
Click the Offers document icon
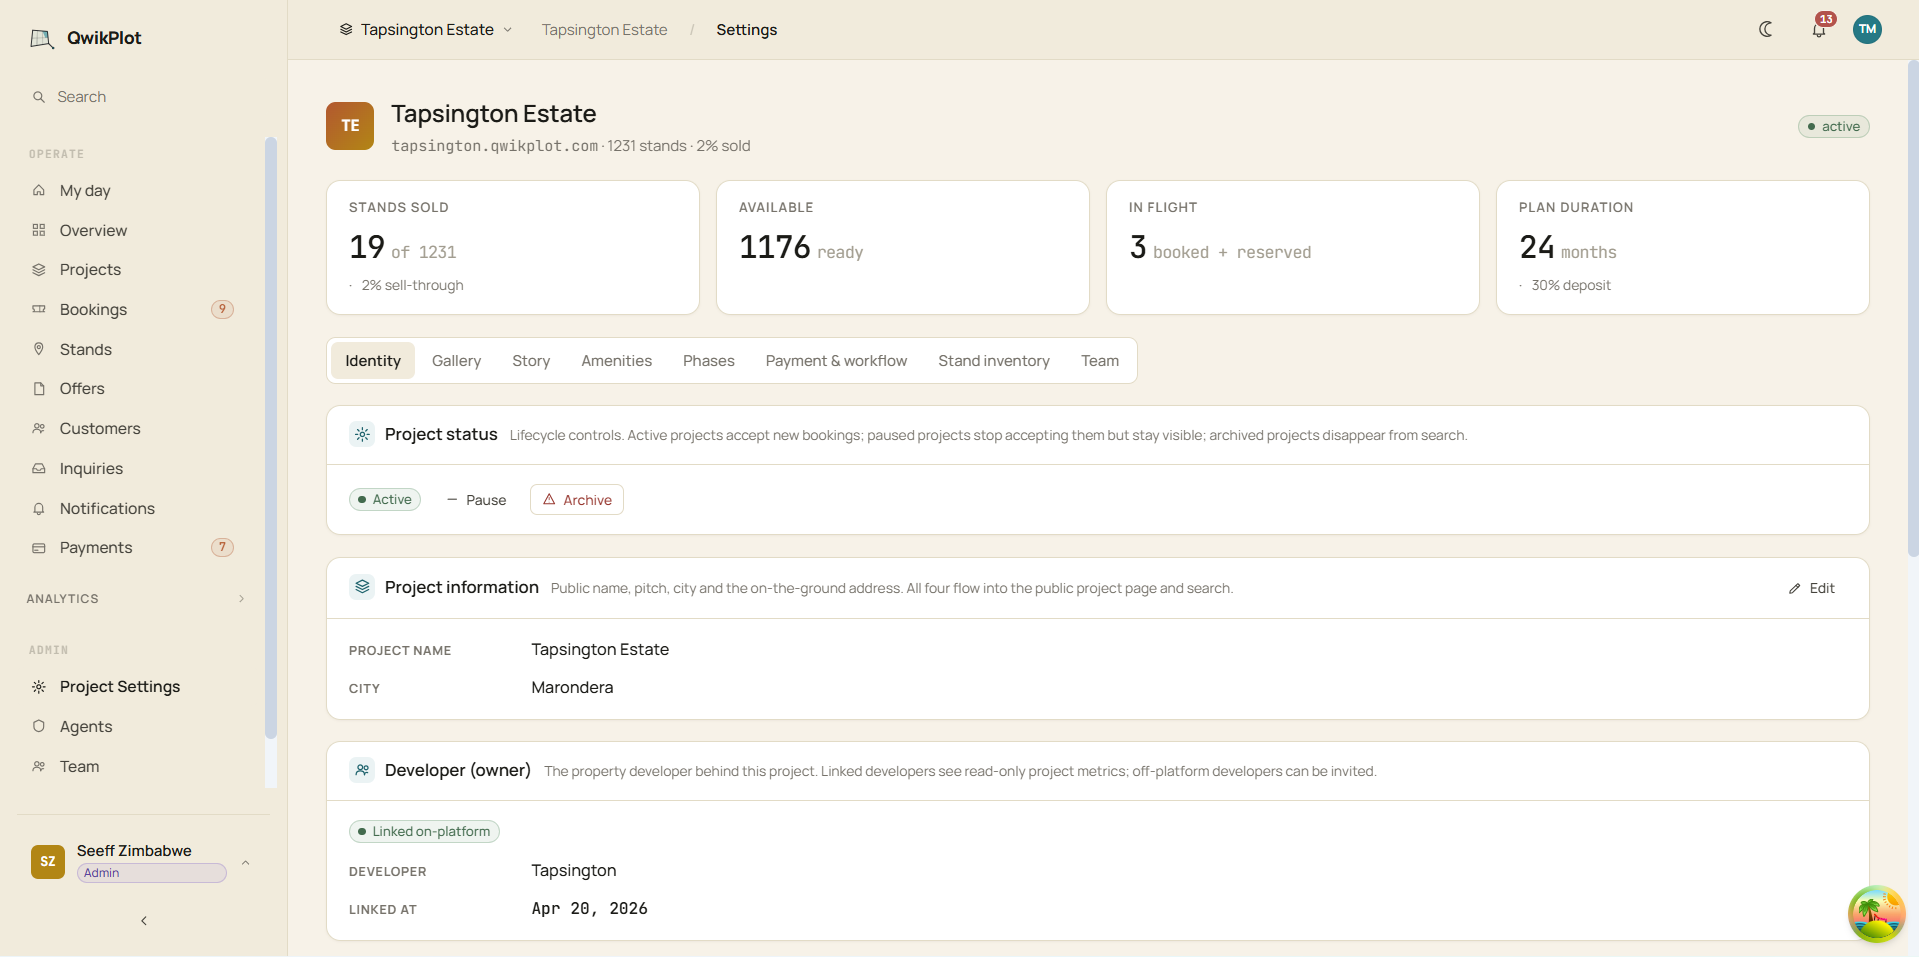(x=39, y=389)
